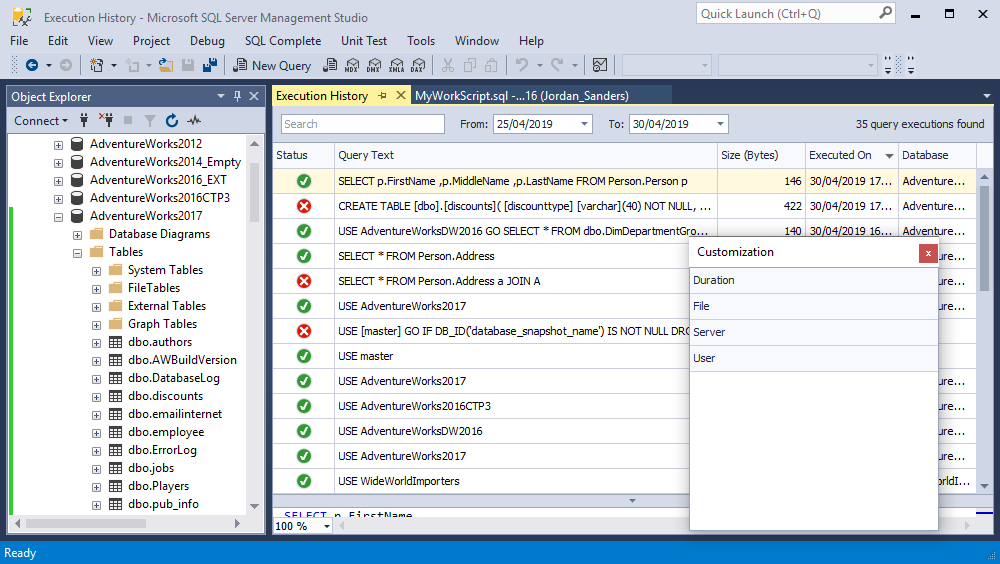1000x564 pixels.
Task: Open the From date picker dropdown
Action: tap(584, 124)
